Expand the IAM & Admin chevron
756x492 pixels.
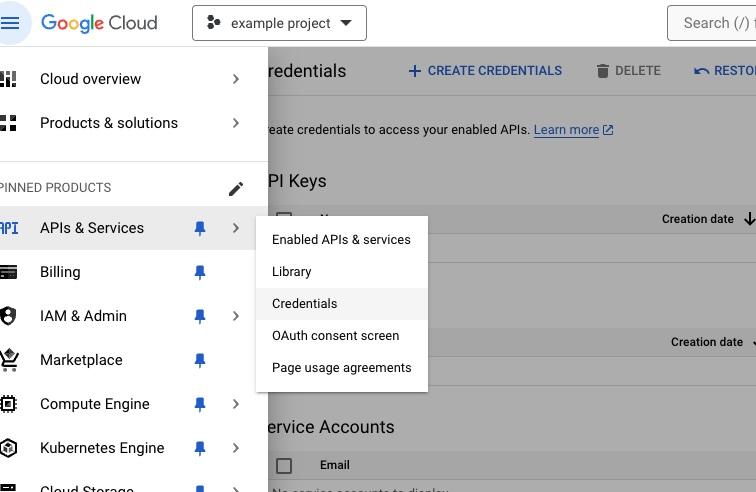(x=236, y=316)
